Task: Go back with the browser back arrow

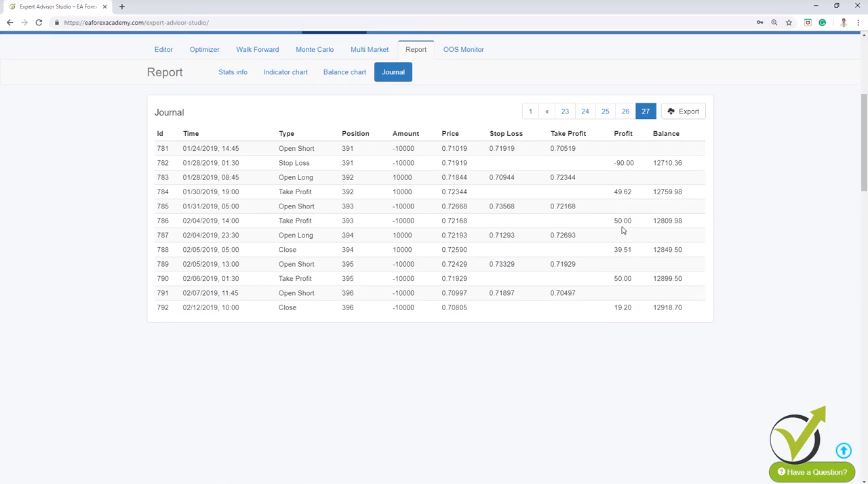Action: point(10,22)
